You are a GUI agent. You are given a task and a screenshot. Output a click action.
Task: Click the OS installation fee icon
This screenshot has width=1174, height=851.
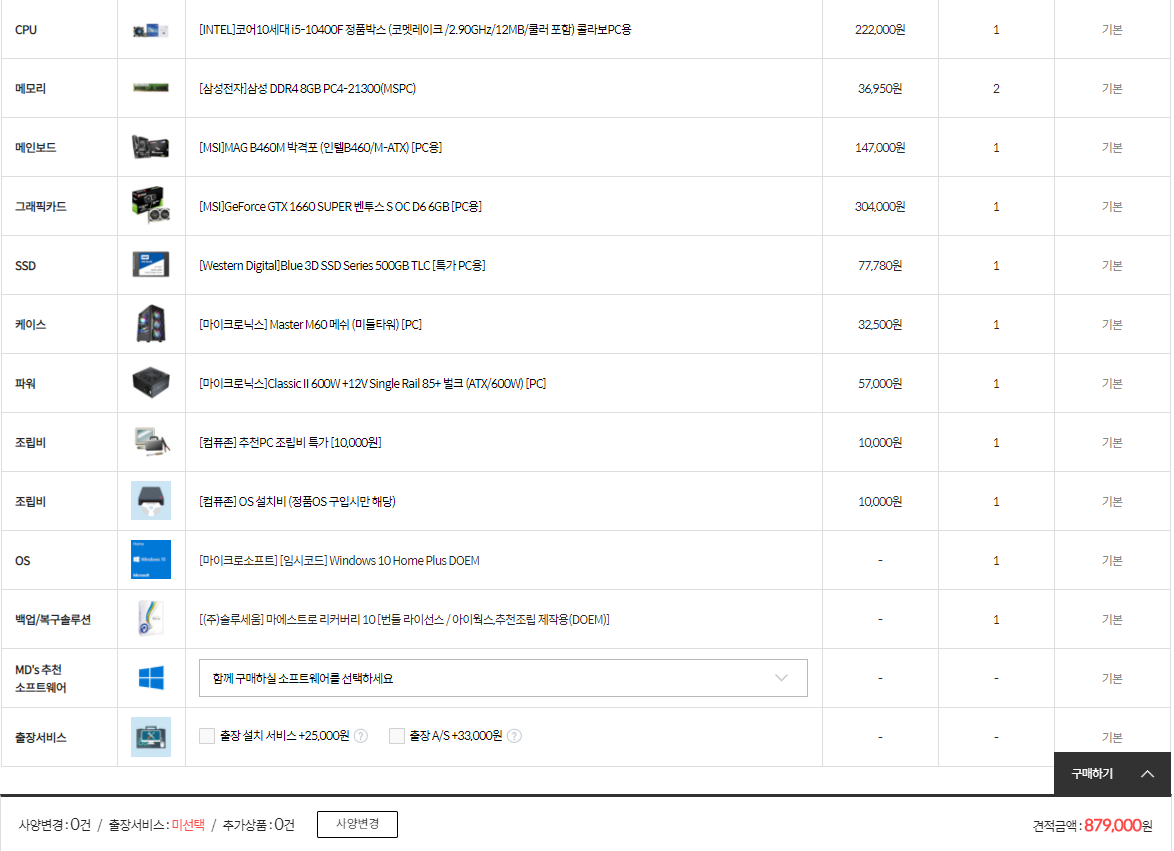click(150, 501)
